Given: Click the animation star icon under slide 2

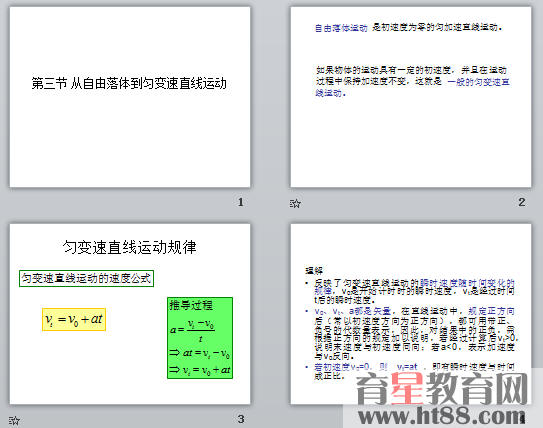Looking at the screenshot, I should click(295, 203).
